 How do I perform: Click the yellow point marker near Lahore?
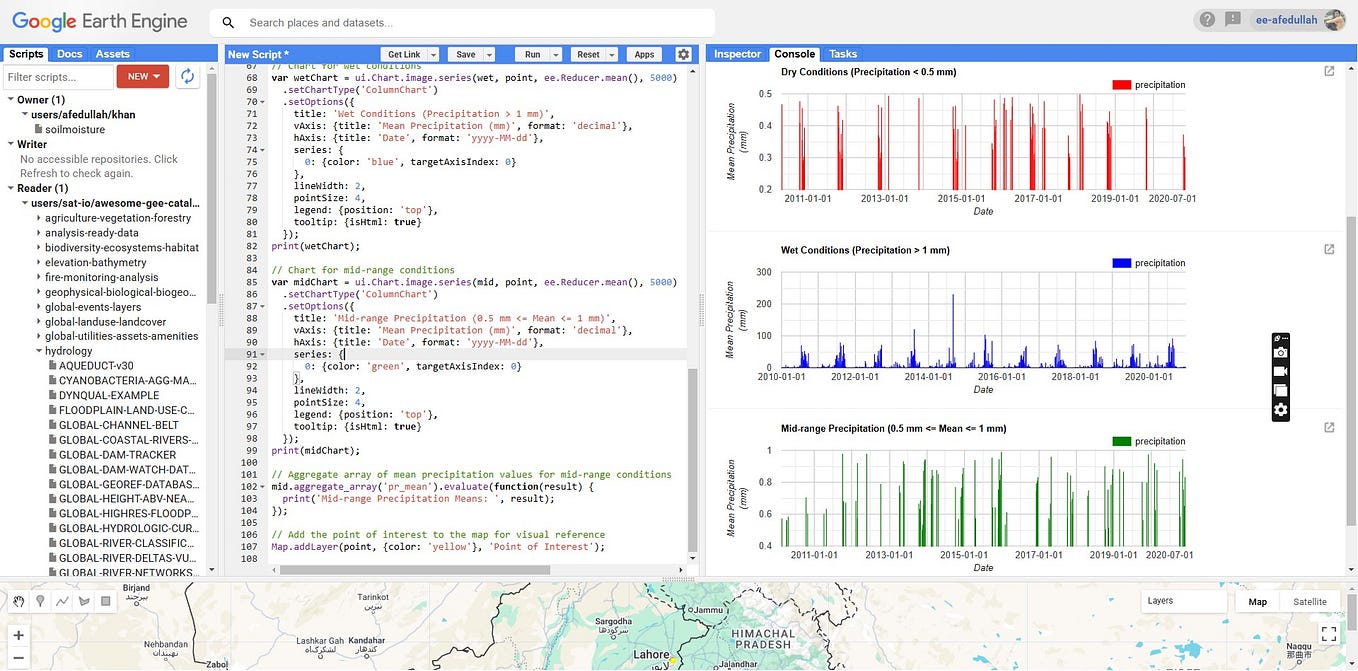(674, 660)
